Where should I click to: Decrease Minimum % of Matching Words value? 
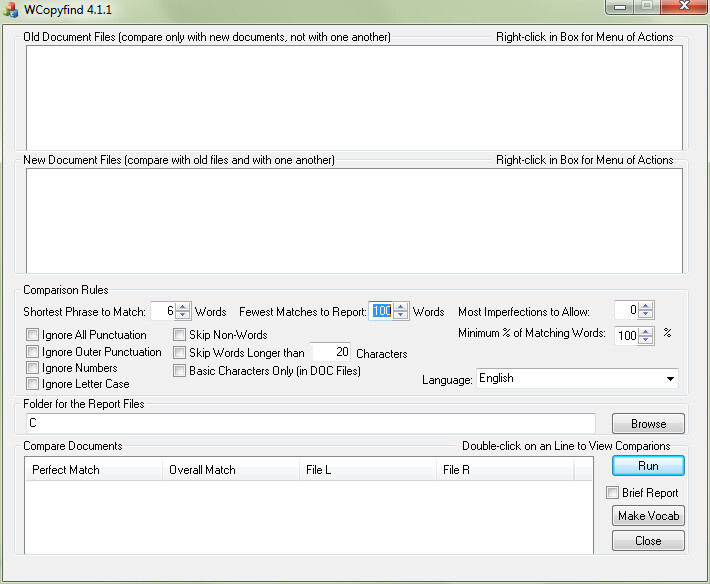pos(646,340)
